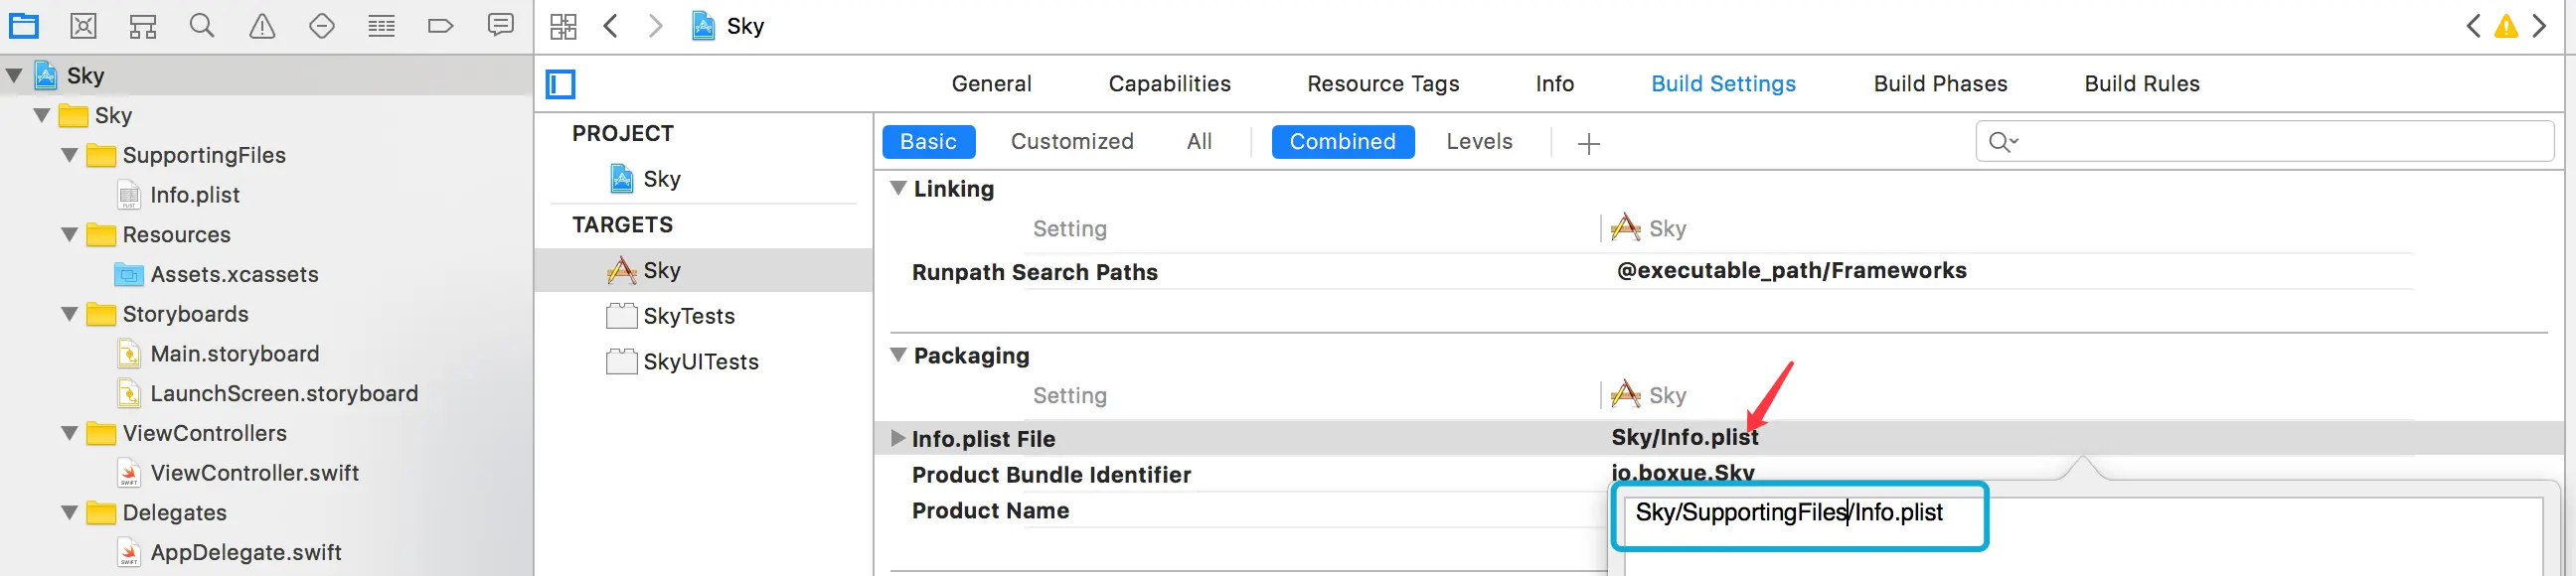Collapse the Sky group folder
The width and height of the screenshot is (2576, 576).
tap(42, 116)
